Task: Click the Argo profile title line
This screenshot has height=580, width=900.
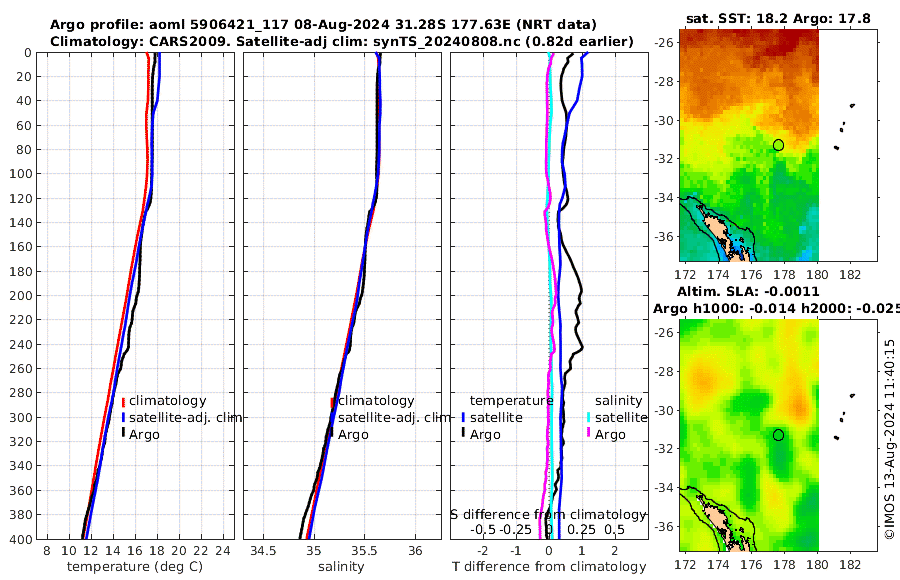Action: point(323,25)
